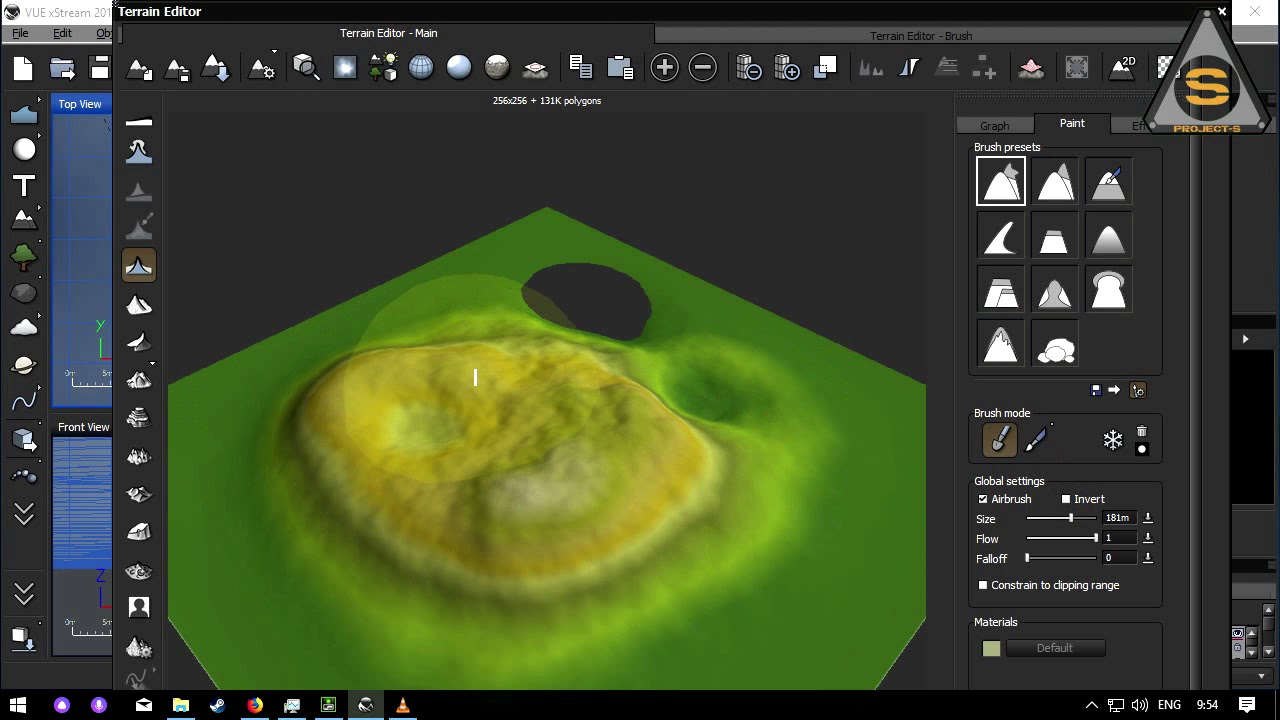1280x720 pixels.
Task: Click the snowflake freeze icon
Action: 1113,440
